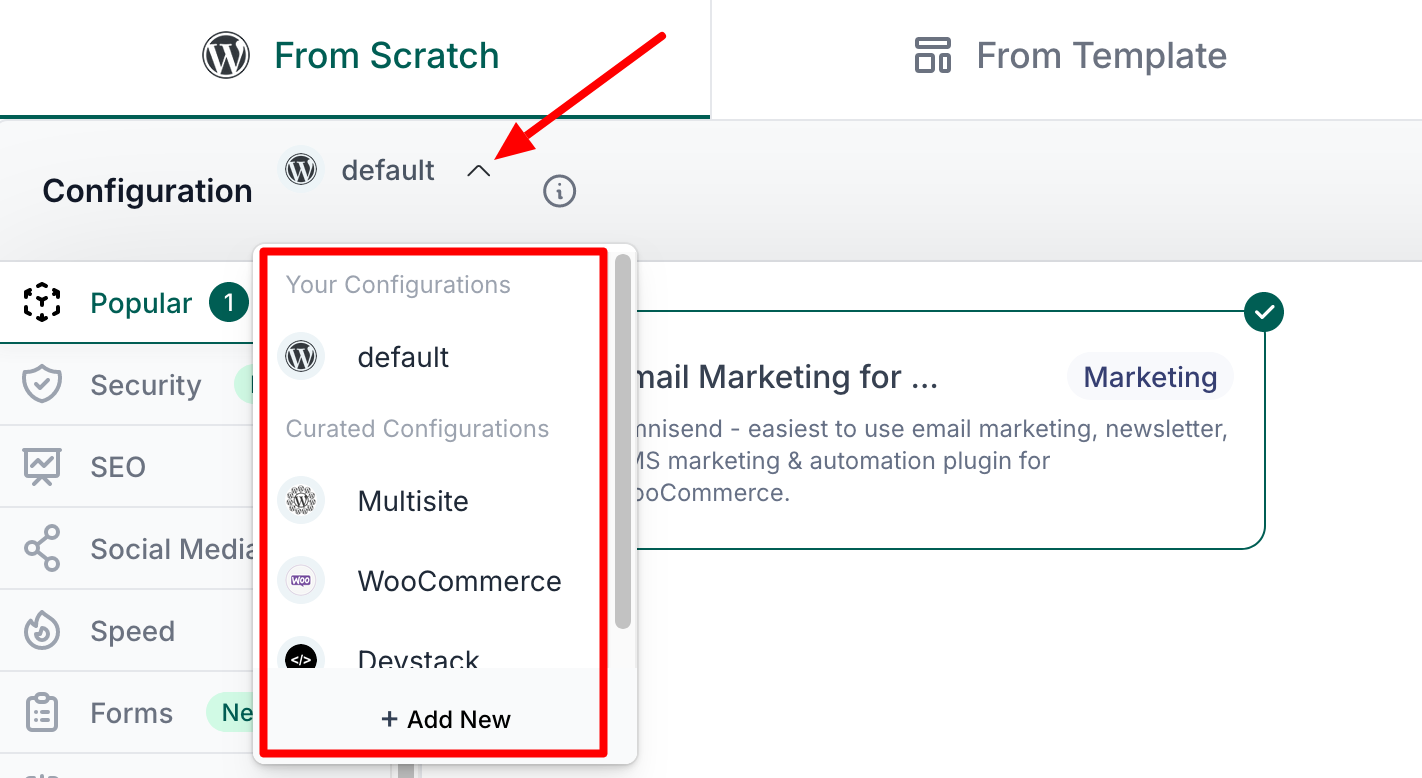This screenshot has width=1422, height=778.
Task: Select the default configuration from list
Action: 403,357
